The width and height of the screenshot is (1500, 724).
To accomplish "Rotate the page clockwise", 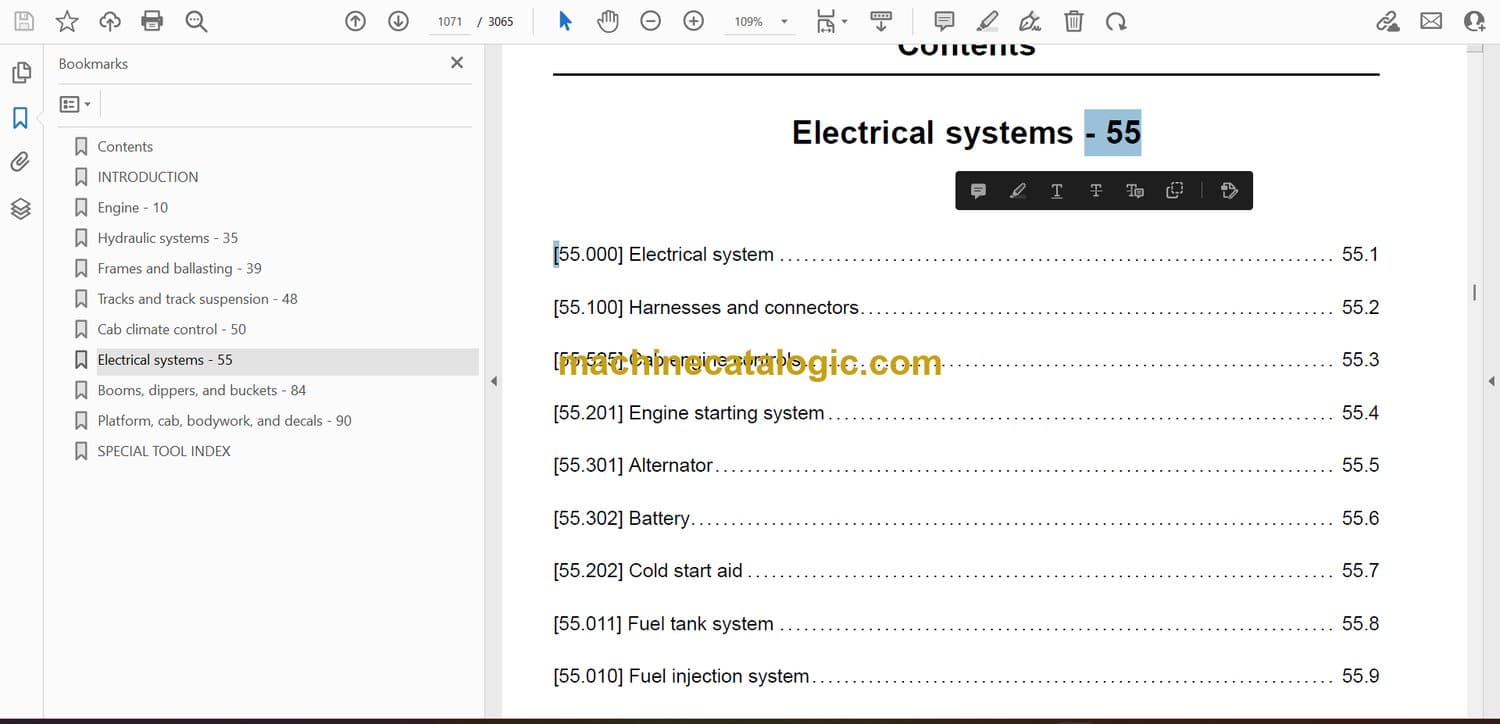I will tap(1116, 21).
